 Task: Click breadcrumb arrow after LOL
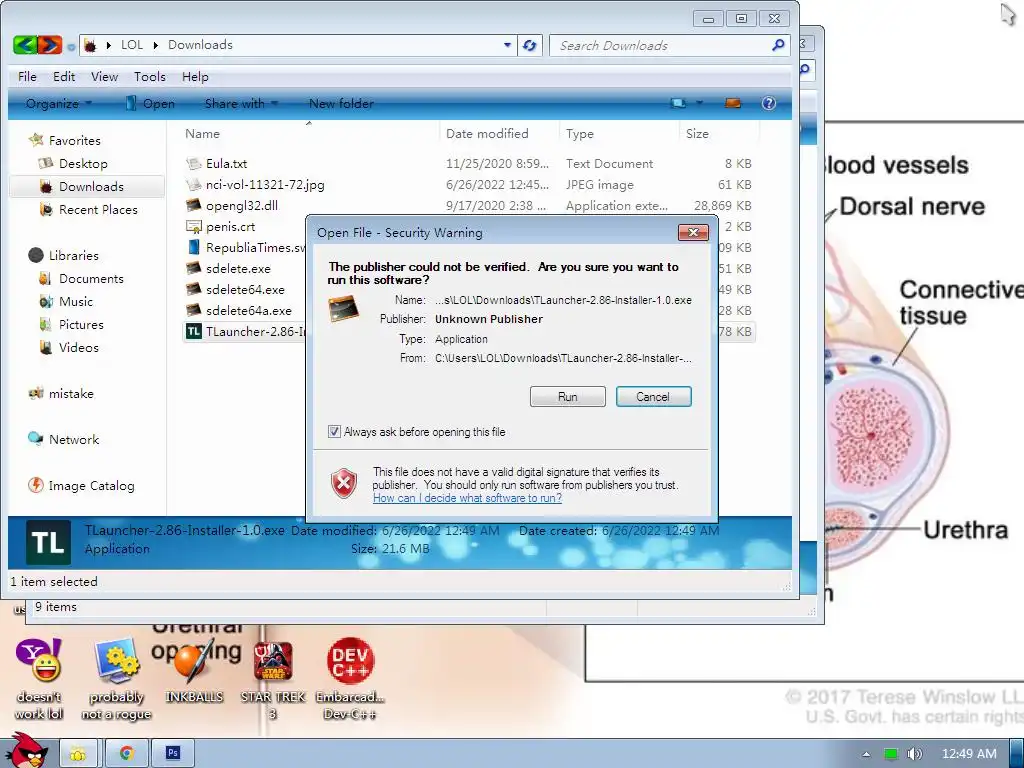[x=155, y=45]
